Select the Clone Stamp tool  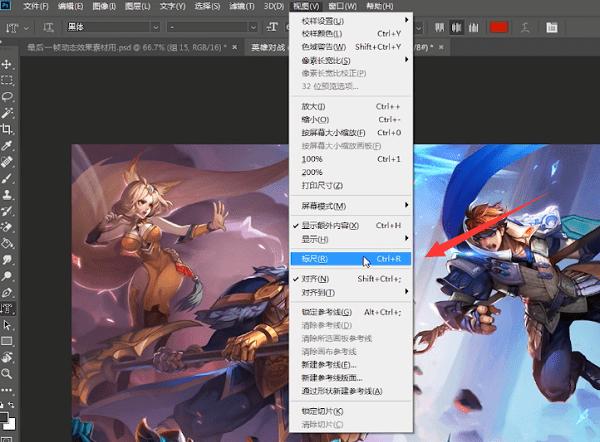(7, 194)
